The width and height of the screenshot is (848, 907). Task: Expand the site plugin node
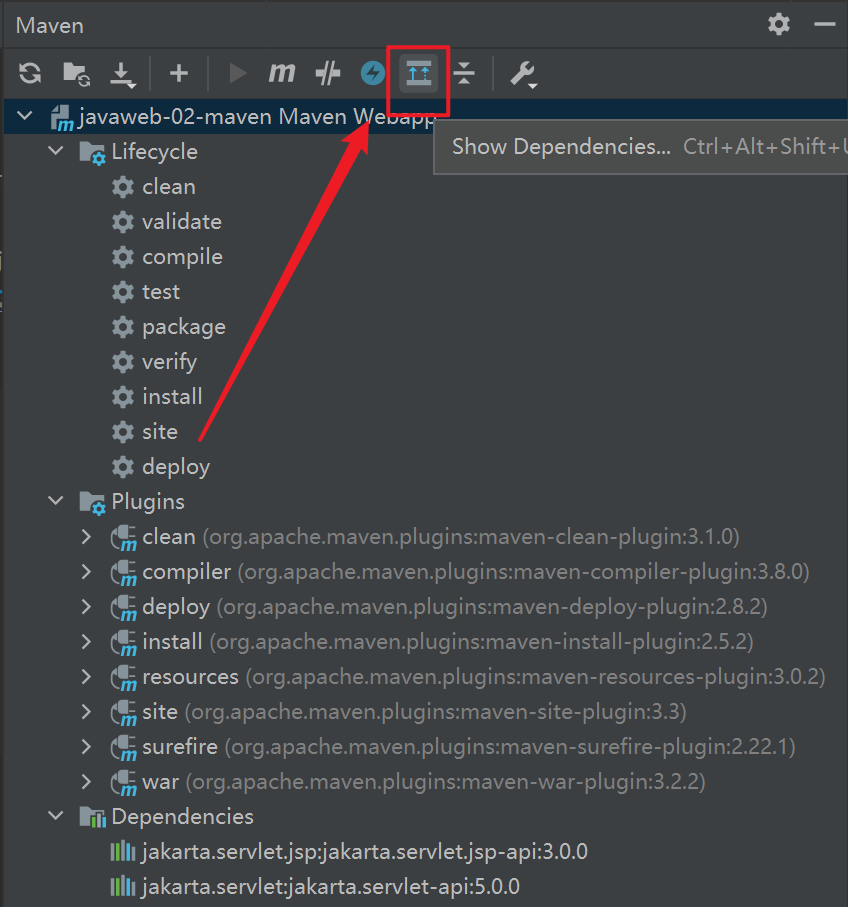click(86, 711)
